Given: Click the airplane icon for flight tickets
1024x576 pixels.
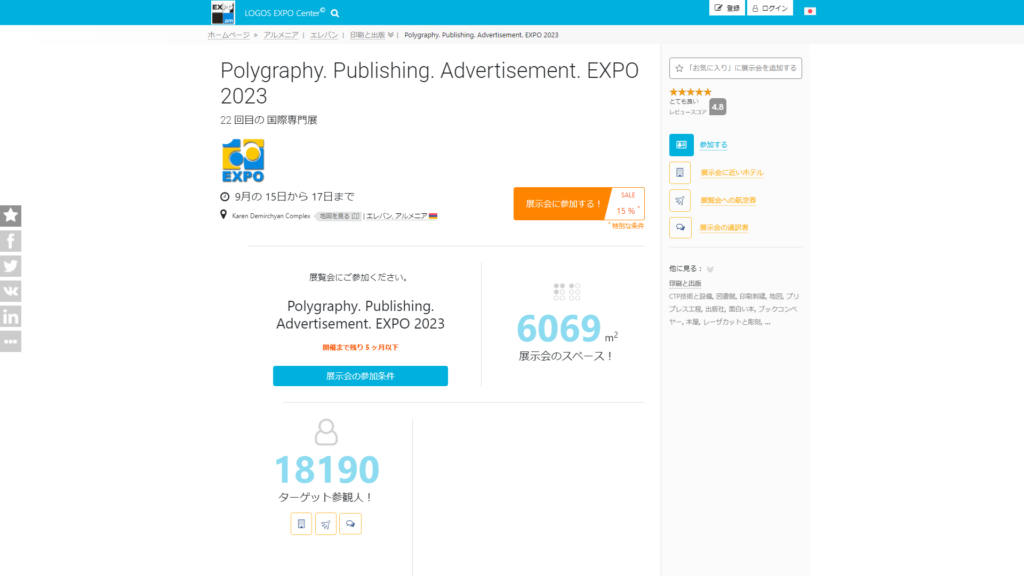Looking at the screenshot, I should click(680, 200).
